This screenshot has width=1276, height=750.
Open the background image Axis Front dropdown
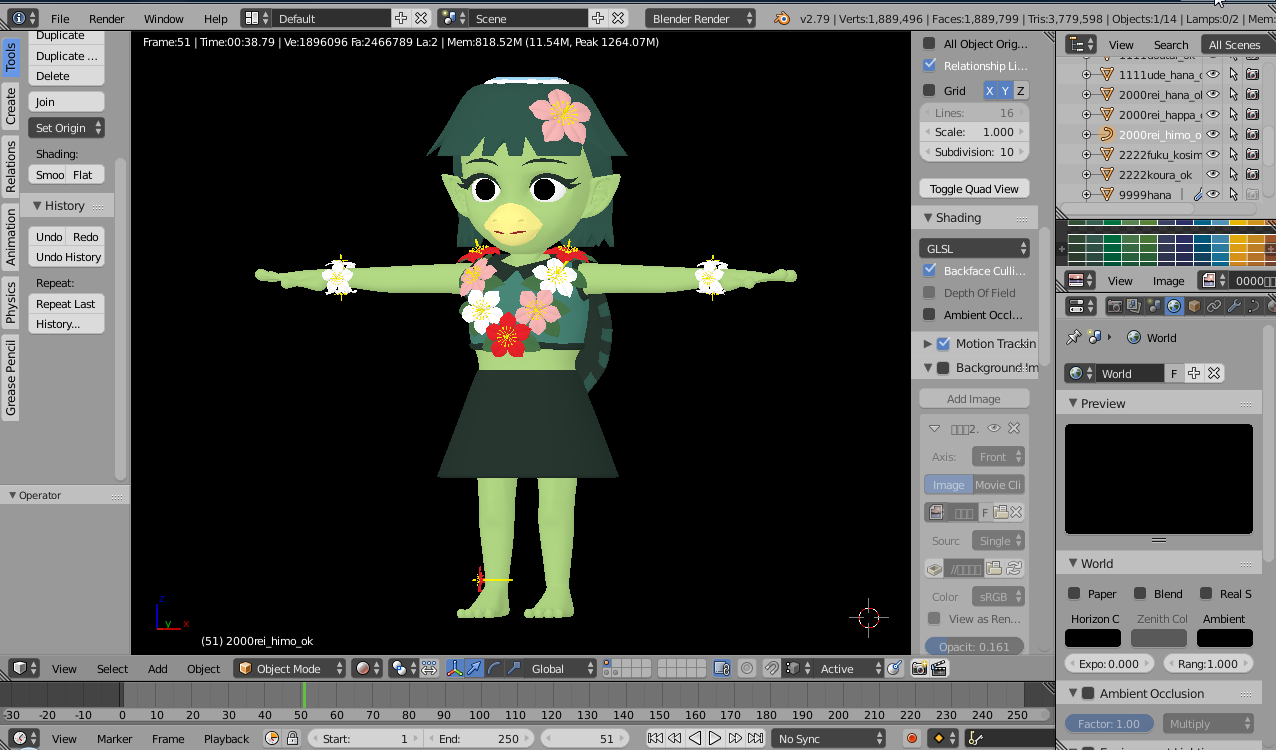click(x=998, y=456)
